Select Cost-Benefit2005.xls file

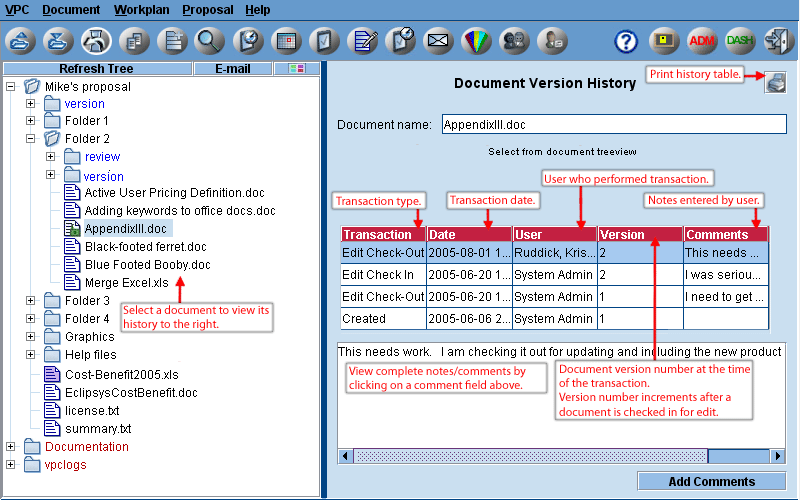(x=122, y=375)
